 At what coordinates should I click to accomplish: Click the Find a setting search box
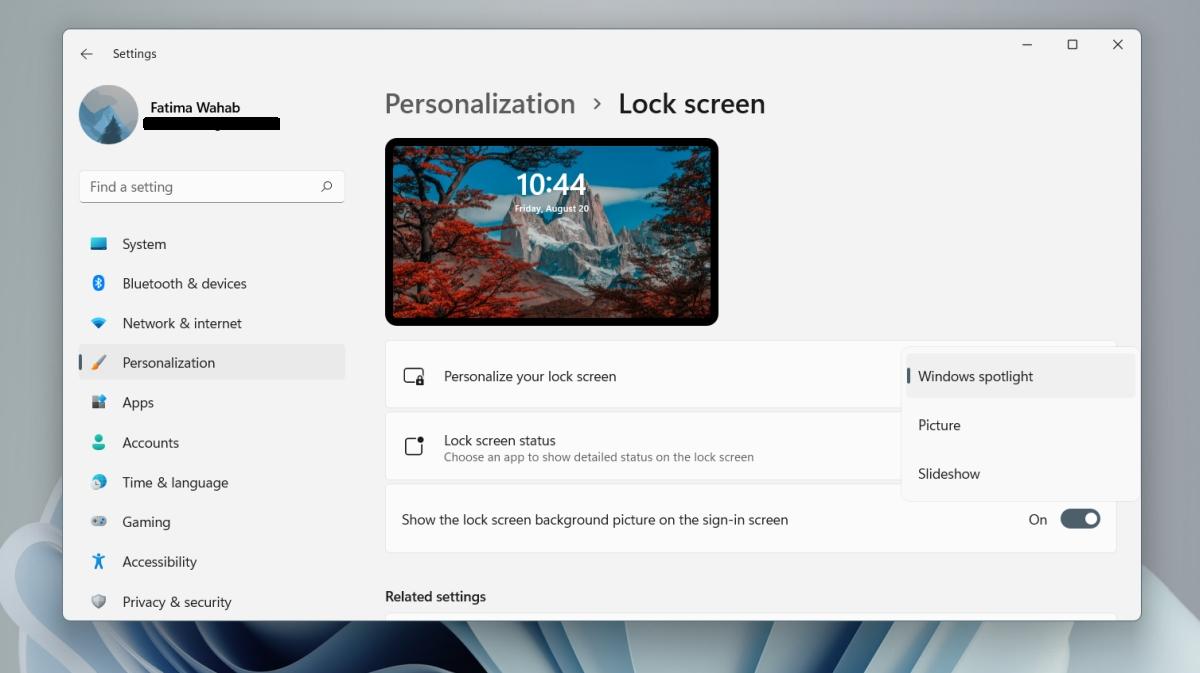tap(212, 187)
